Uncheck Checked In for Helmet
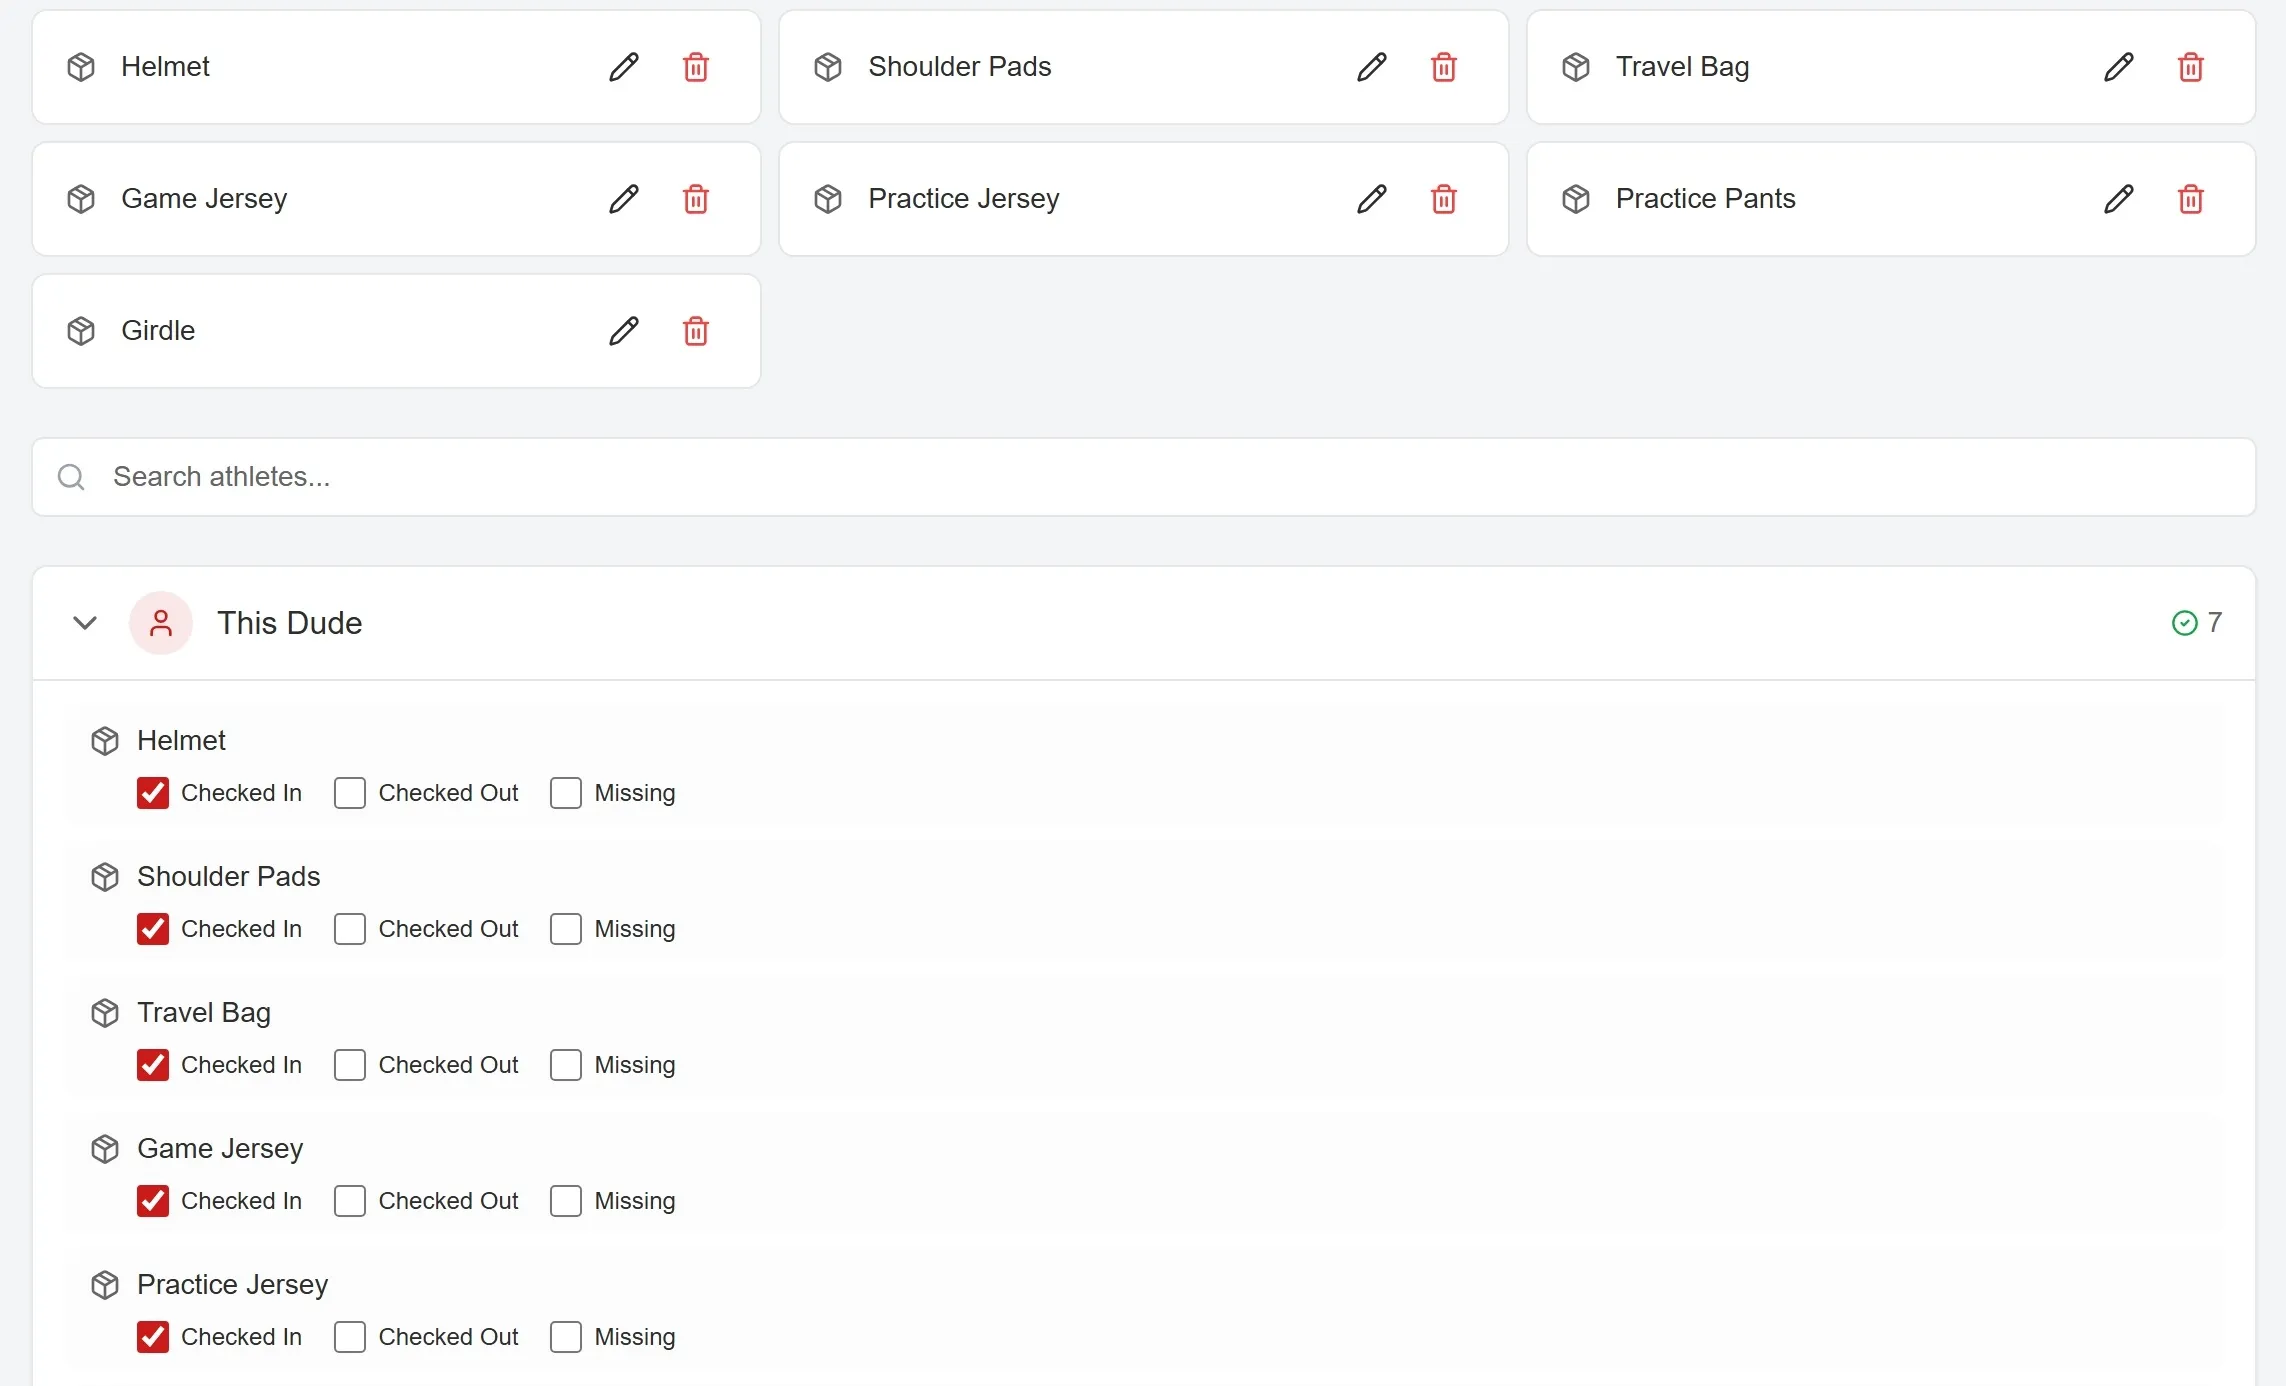2286x1386 pixels. click(153, 793)
